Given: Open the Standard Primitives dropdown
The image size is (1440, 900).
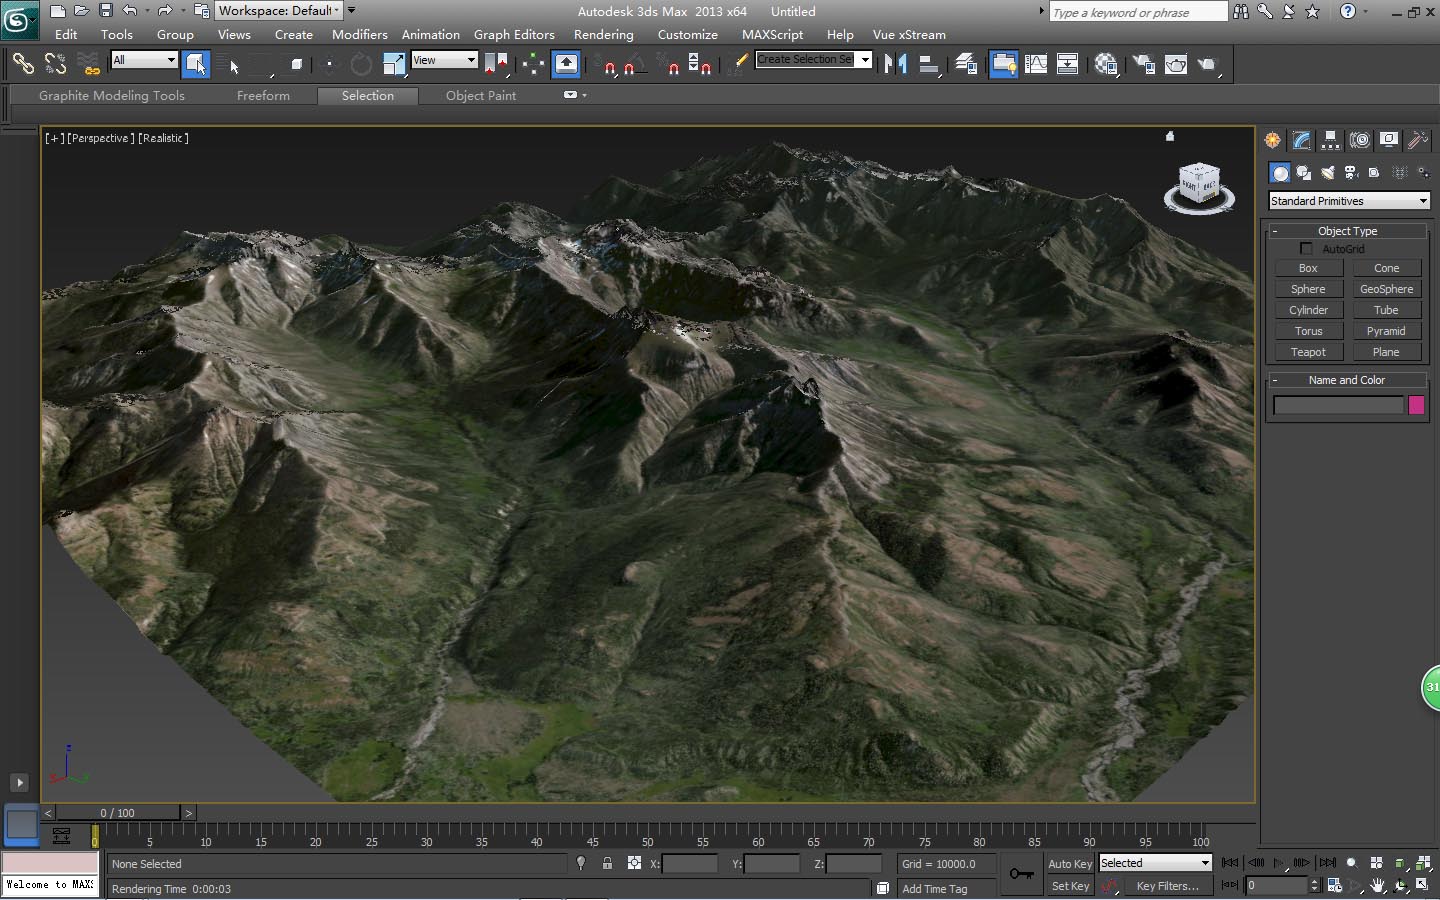Looking at the screenshot, I should (x=1348, y=201).
